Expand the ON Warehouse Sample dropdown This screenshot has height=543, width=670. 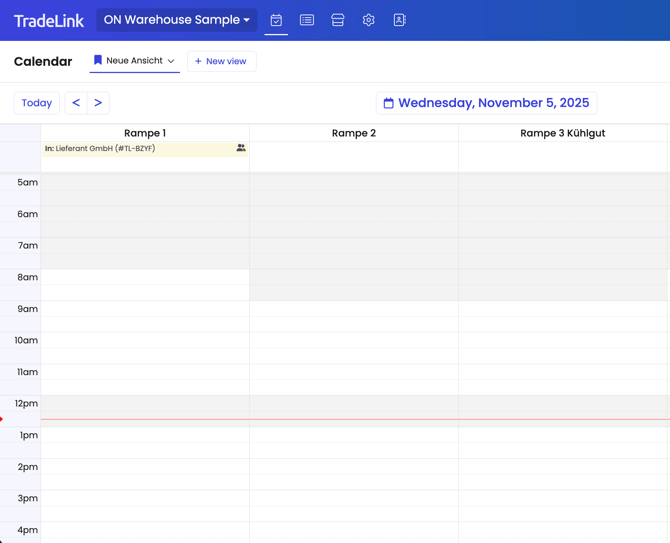tap(176, 20)
